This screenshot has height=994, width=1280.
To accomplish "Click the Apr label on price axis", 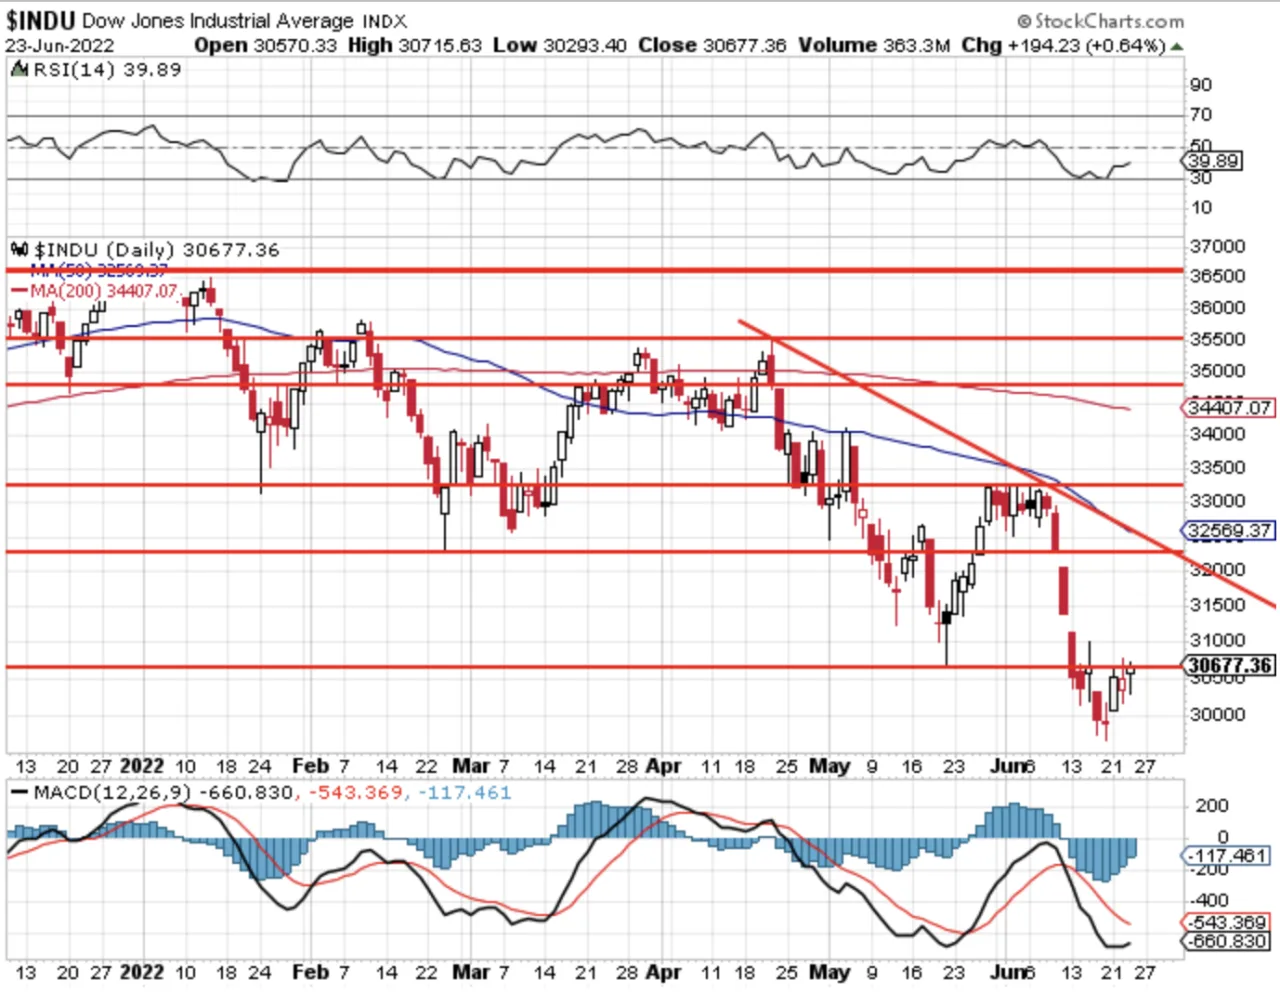I will click(663, 766).
